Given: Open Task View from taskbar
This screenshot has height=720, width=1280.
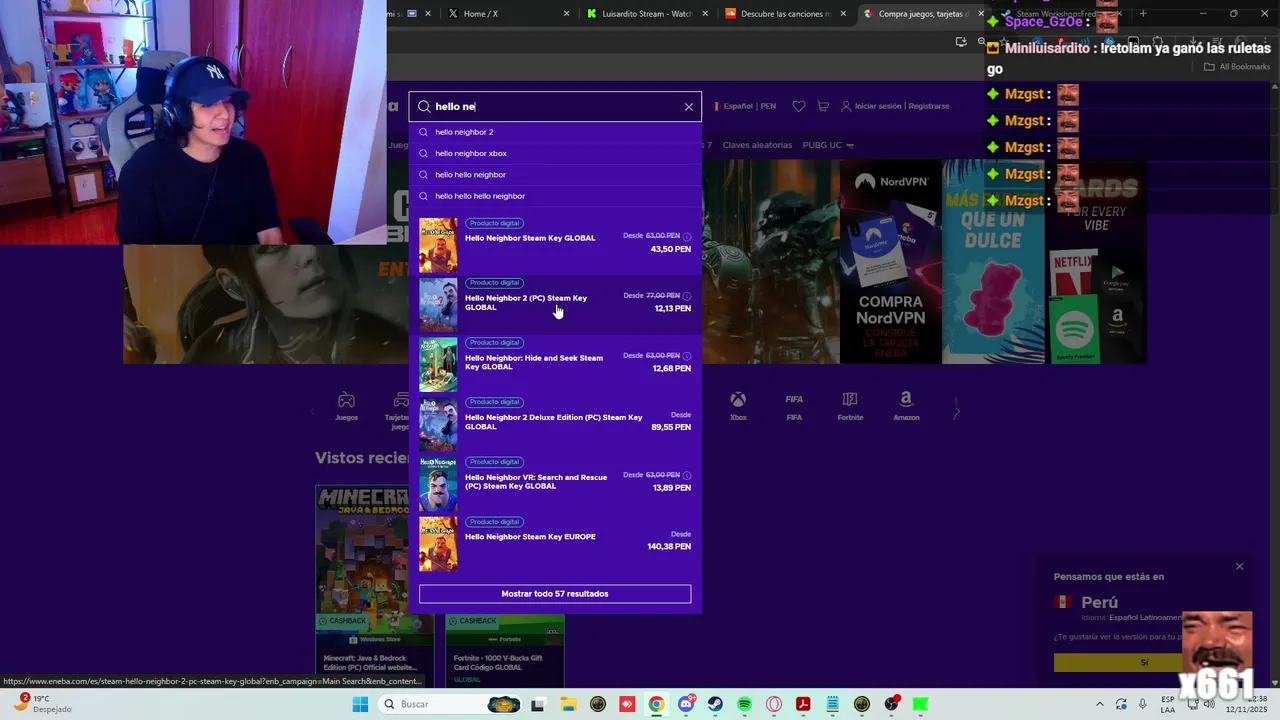Looking at the screenshot, I should pyautogui.click(x=537, y=704).
